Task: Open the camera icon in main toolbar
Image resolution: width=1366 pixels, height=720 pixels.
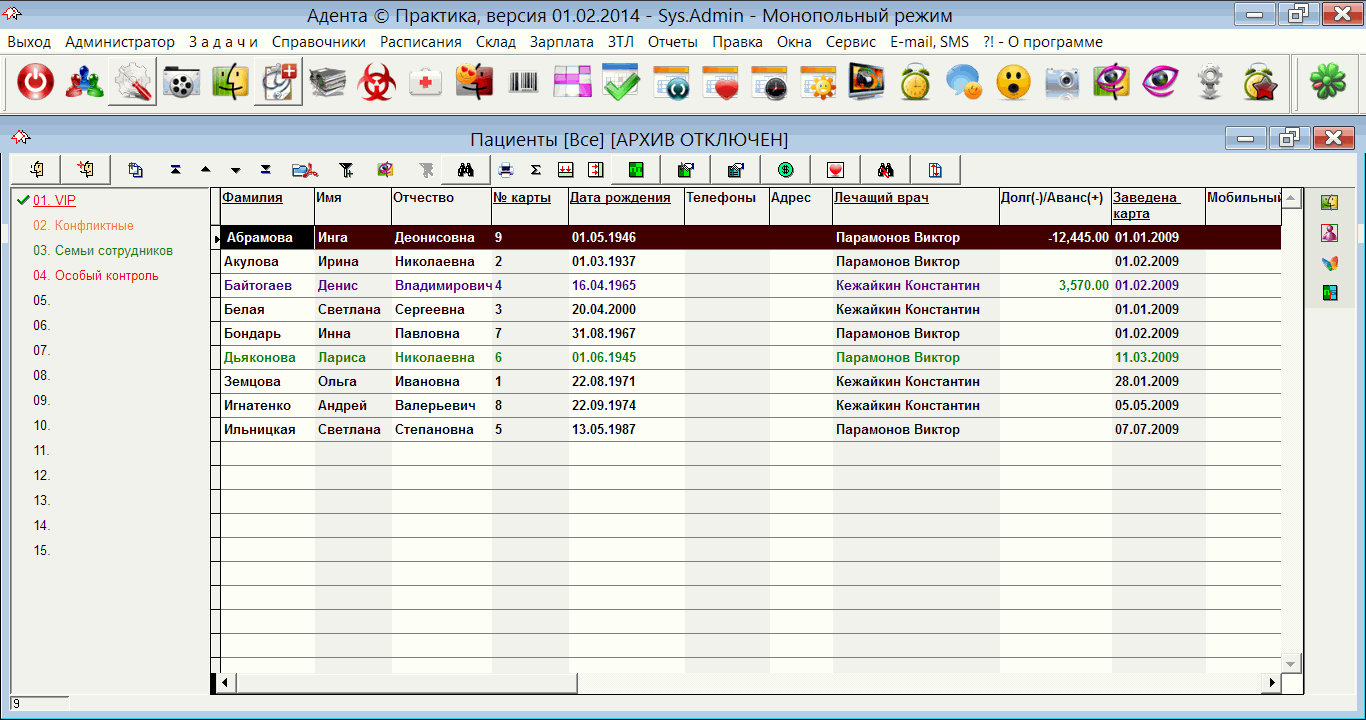Action: point(1062,83)
